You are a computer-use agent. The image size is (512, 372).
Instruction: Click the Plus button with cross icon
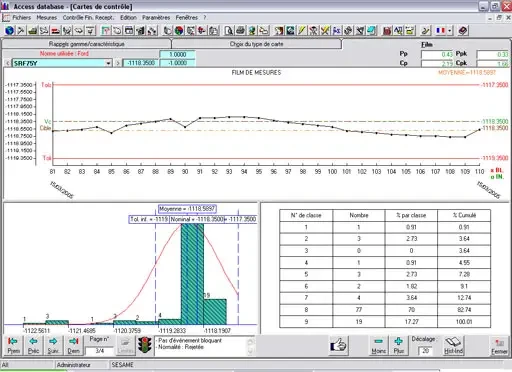tap(399, 346)
